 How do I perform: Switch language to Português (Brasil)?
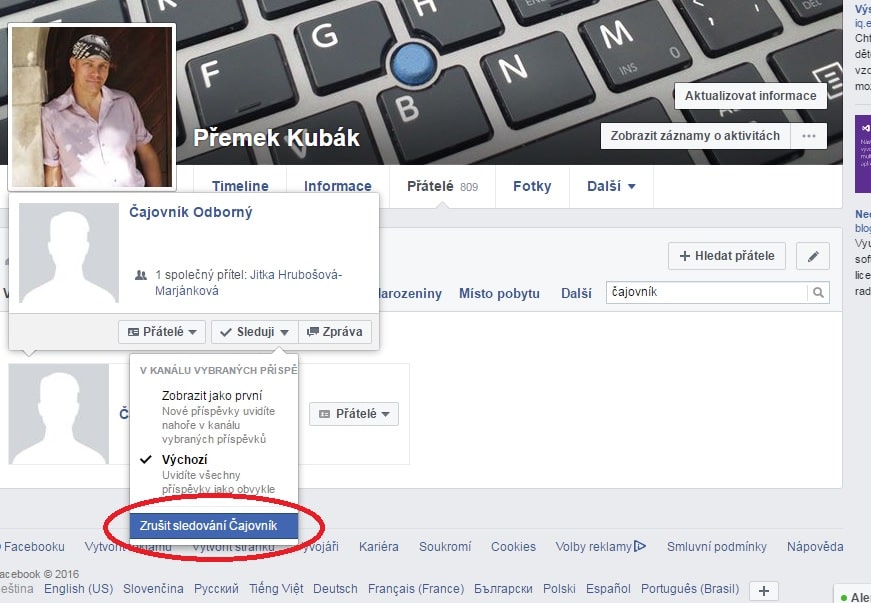pyautogui.click(x=690, y=589)
